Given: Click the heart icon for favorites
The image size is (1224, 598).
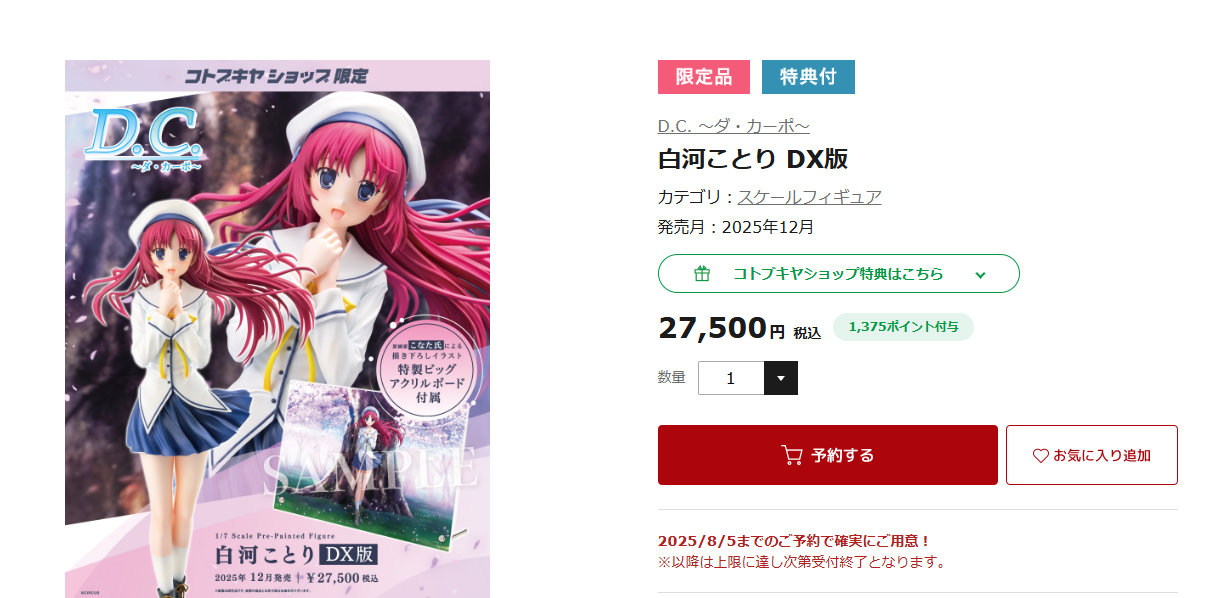Looking at the screenshot, I should [1040, 455].
